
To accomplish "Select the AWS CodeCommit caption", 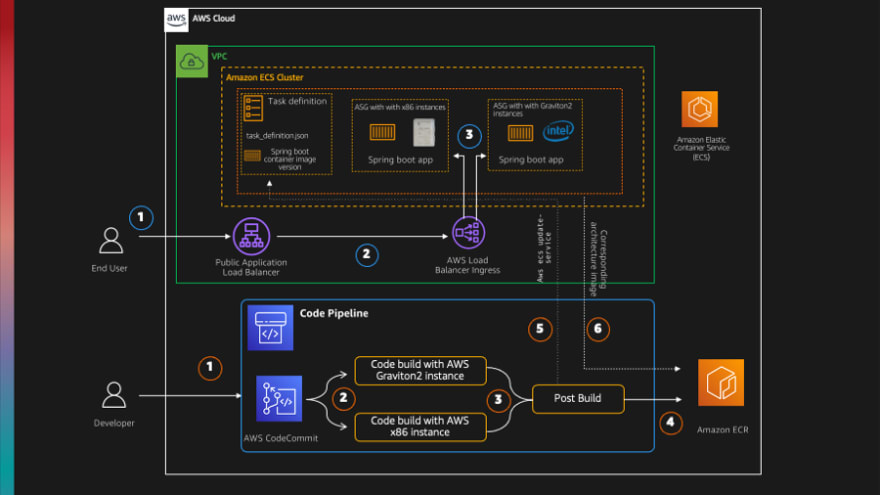I will pos(281,438).
